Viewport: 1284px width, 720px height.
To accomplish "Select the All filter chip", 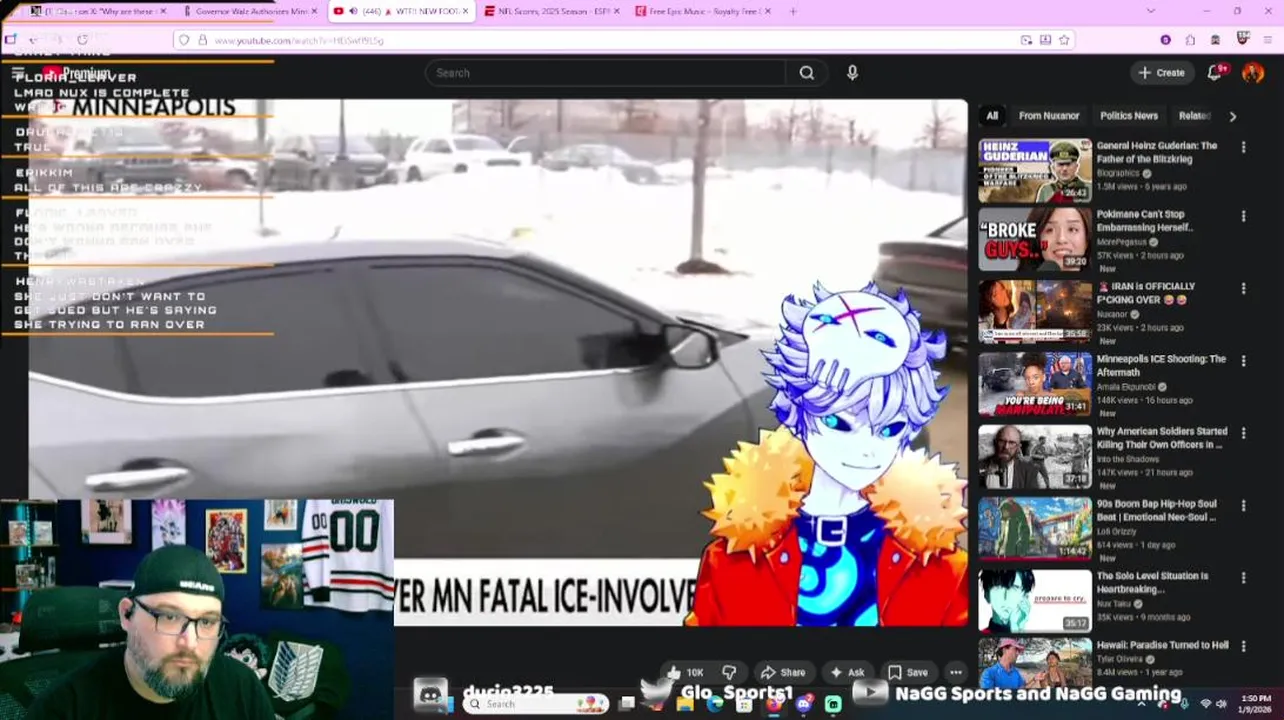I will coord(992,116).
